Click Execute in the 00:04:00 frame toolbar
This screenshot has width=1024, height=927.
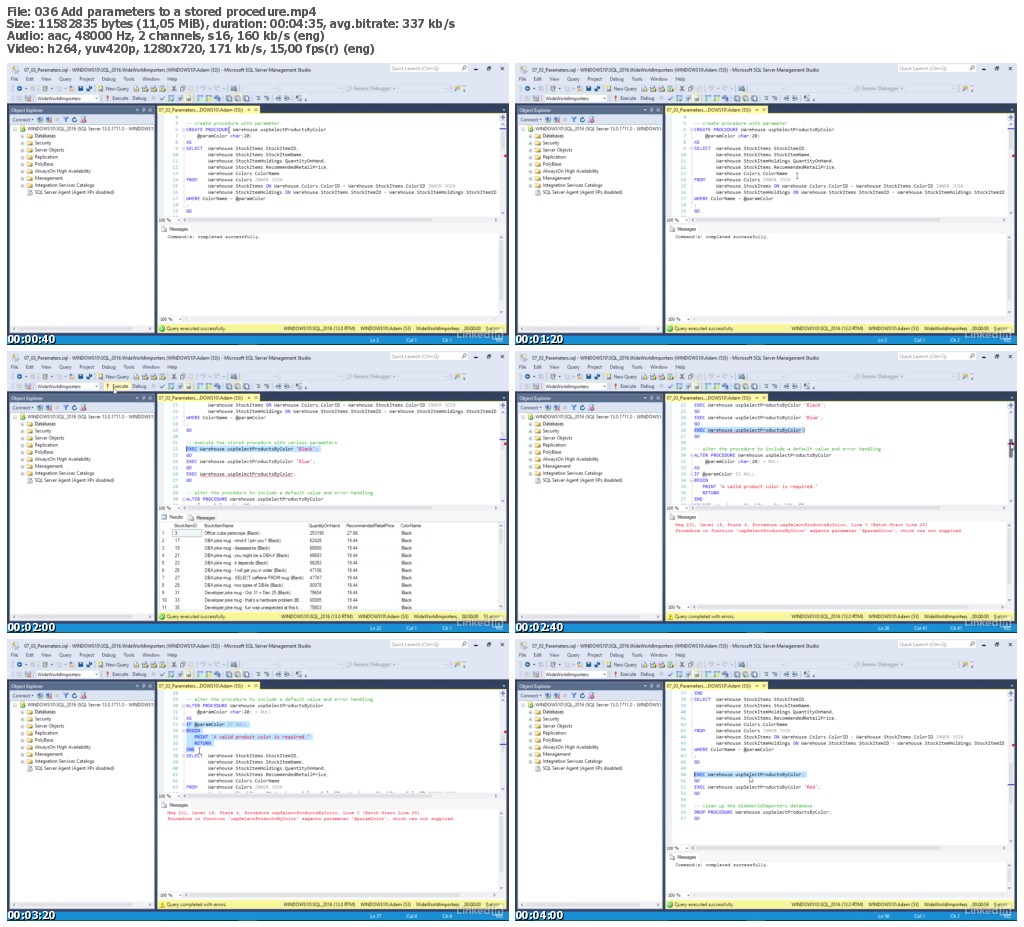626,674
